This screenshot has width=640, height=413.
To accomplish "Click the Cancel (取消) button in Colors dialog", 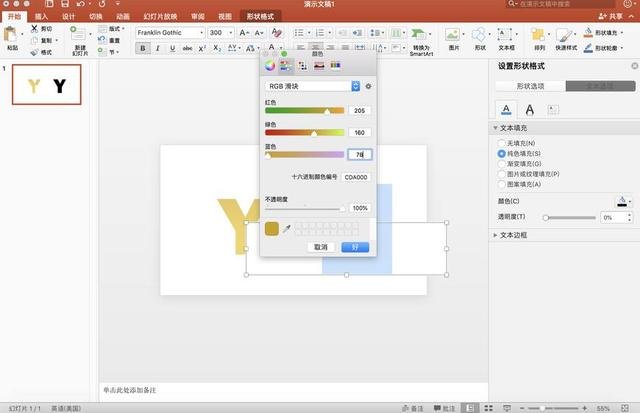I will pyautogui.click(x=321, y=247).
